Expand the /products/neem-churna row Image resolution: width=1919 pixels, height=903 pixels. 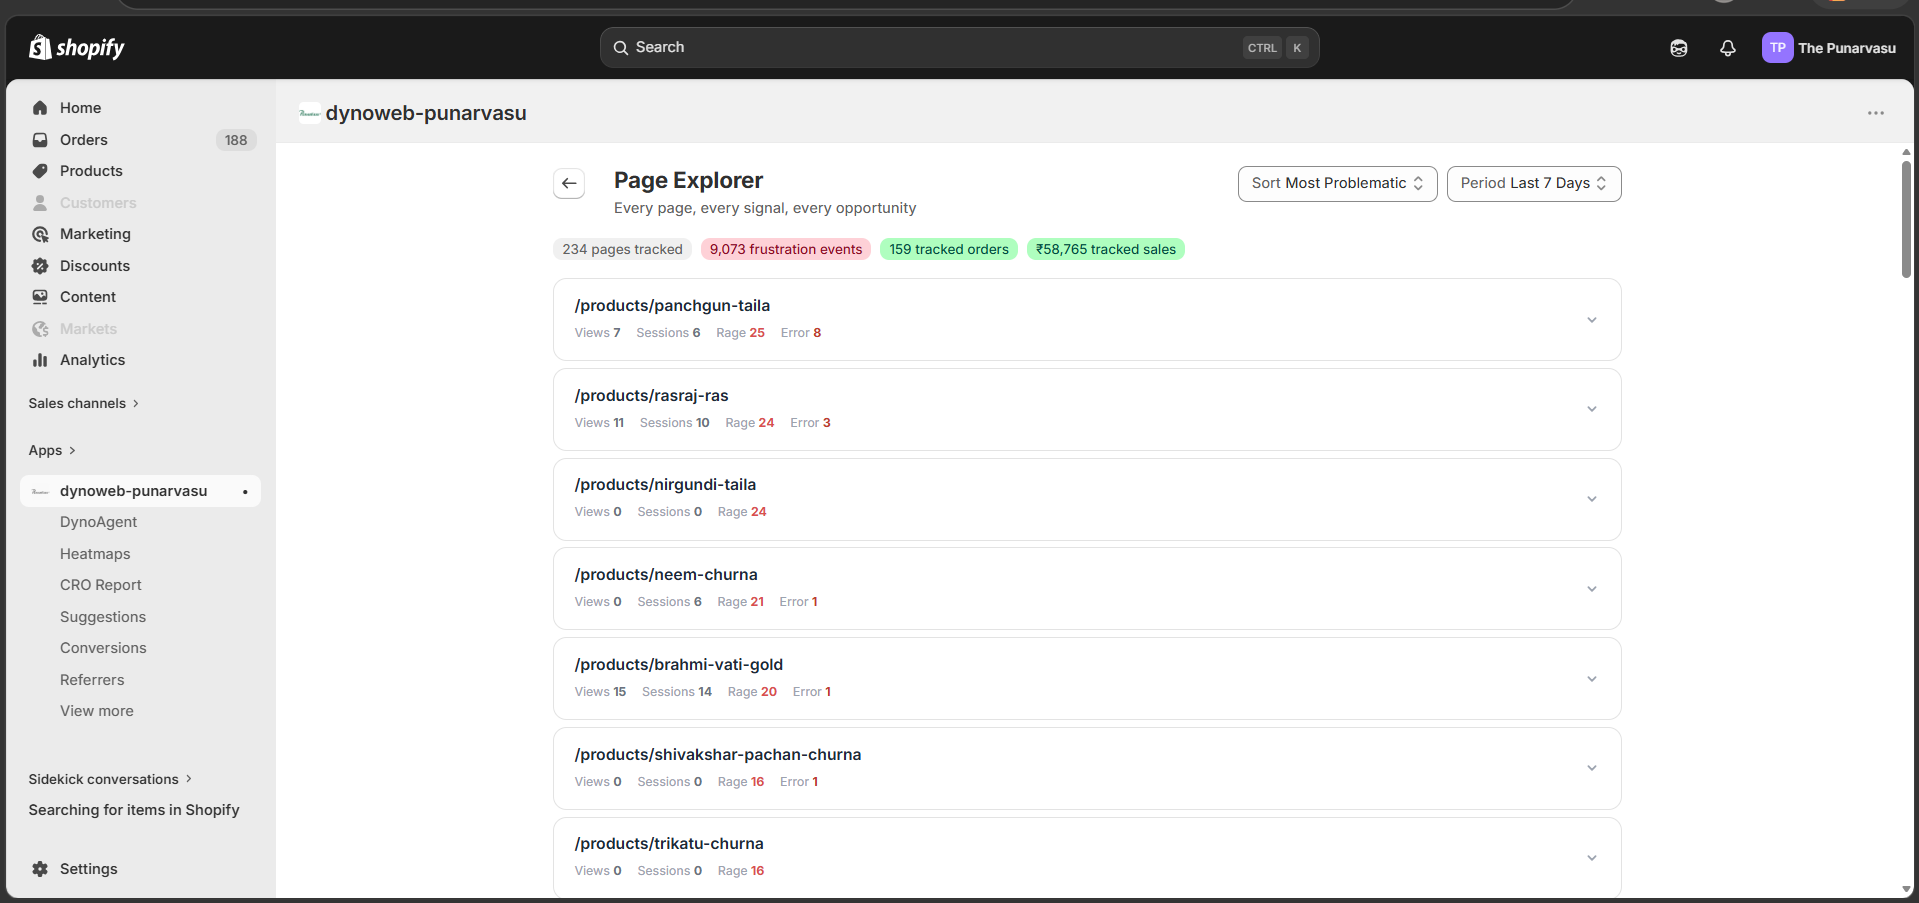(1591, 589)
